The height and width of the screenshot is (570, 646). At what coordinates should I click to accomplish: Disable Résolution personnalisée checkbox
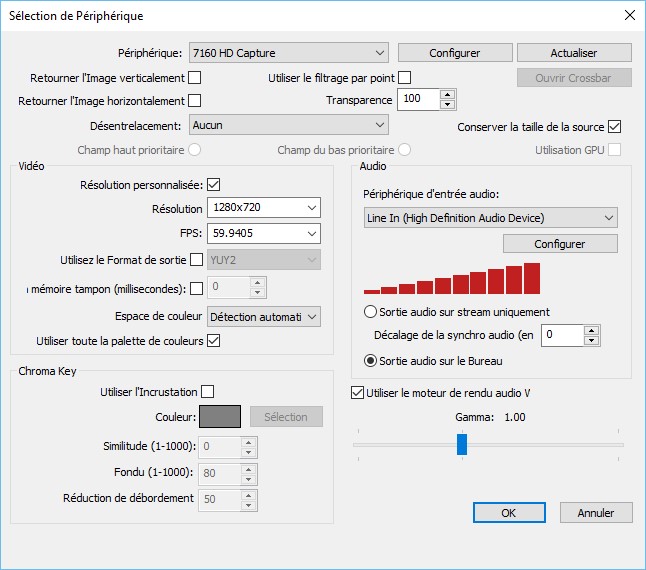point(214,185)
